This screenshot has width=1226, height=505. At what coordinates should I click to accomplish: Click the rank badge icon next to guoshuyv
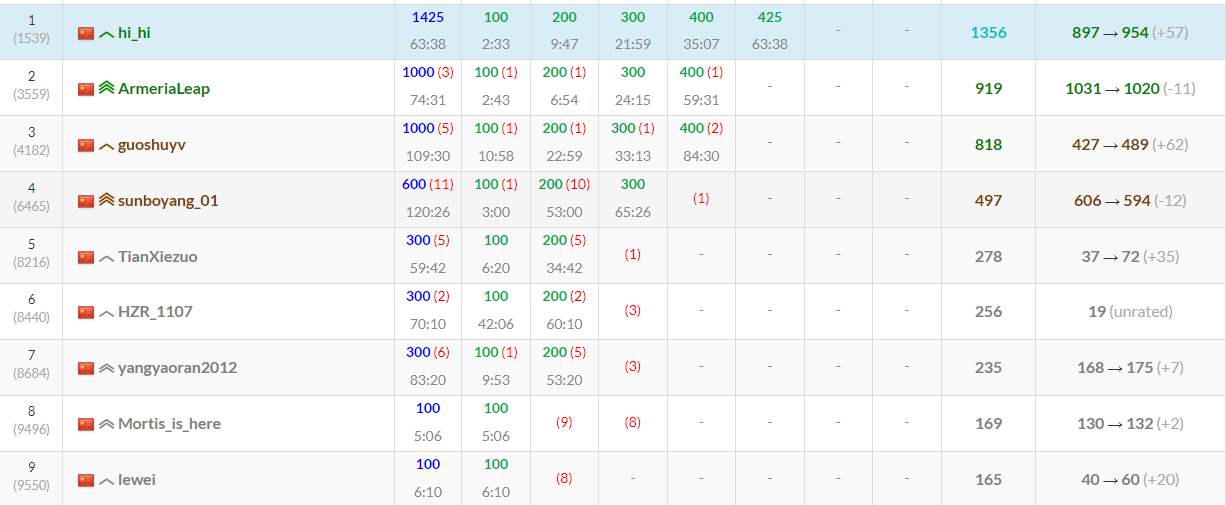[106, 145]
